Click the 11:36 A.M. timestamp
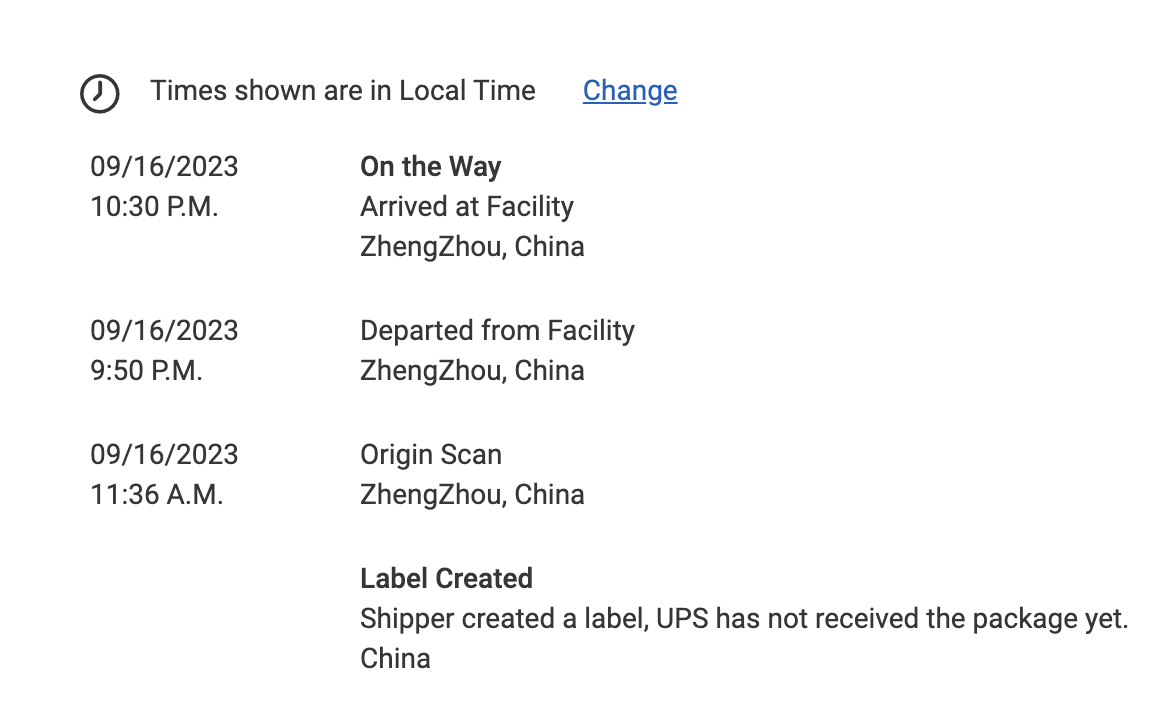The width and height of the screenshot is (1158, 702). click(156, 495)
